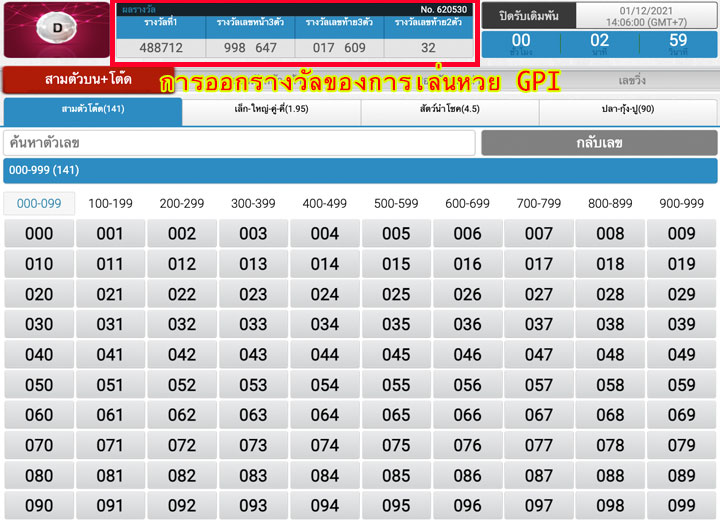
Task: Choose number 066
Action: tap(467, 416)
